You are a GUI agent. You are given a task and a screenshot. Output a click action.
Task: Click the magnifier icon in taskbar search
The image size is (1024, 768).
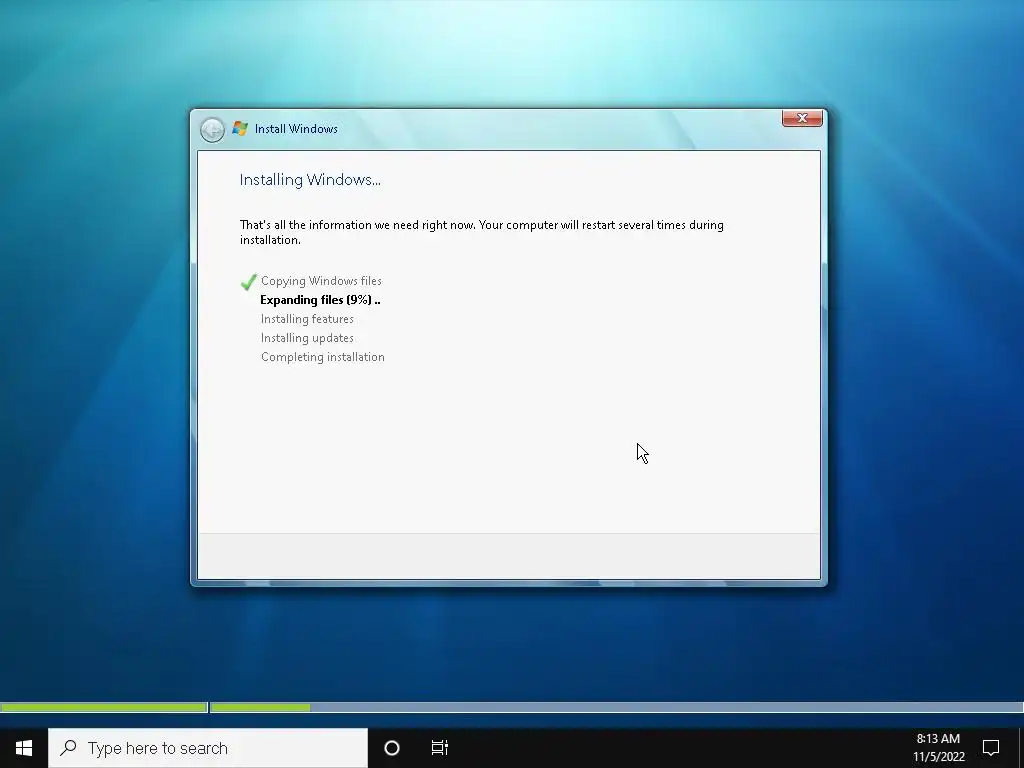(x=68, y=748)
